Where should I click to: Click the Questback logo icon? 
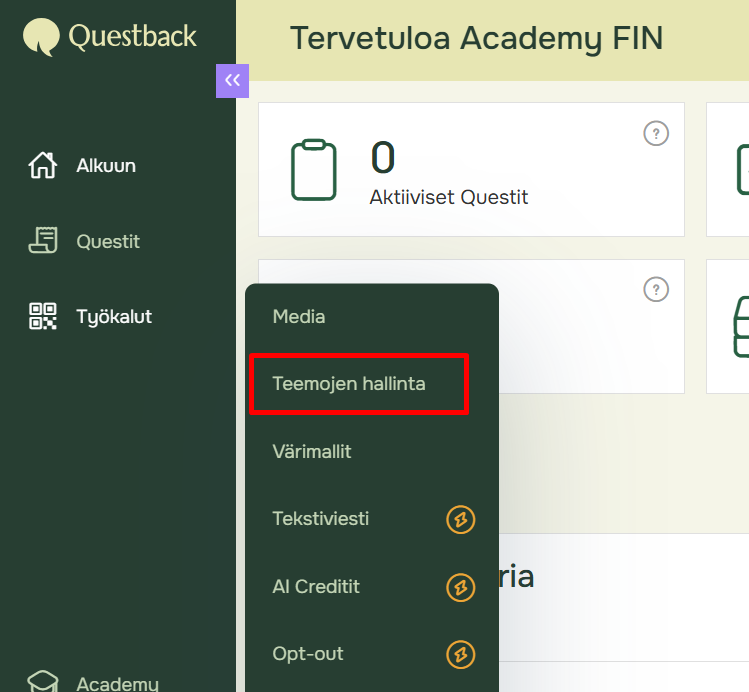(41, 37)
